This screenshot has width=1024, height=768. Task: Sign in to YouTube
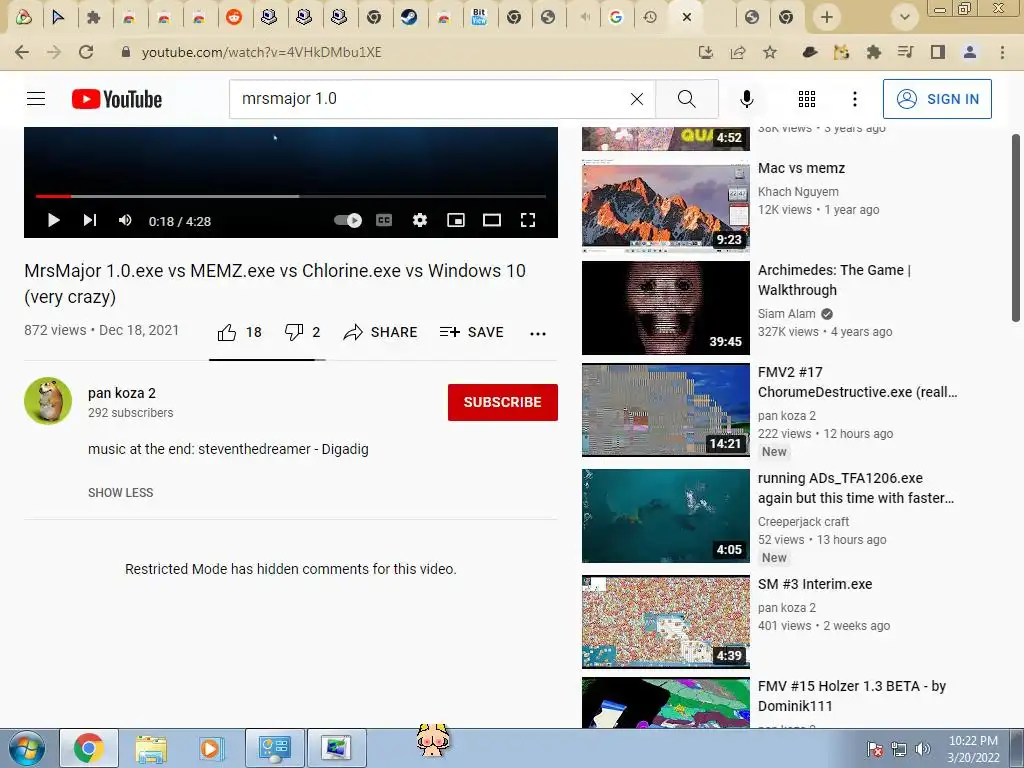coord(937,99)
